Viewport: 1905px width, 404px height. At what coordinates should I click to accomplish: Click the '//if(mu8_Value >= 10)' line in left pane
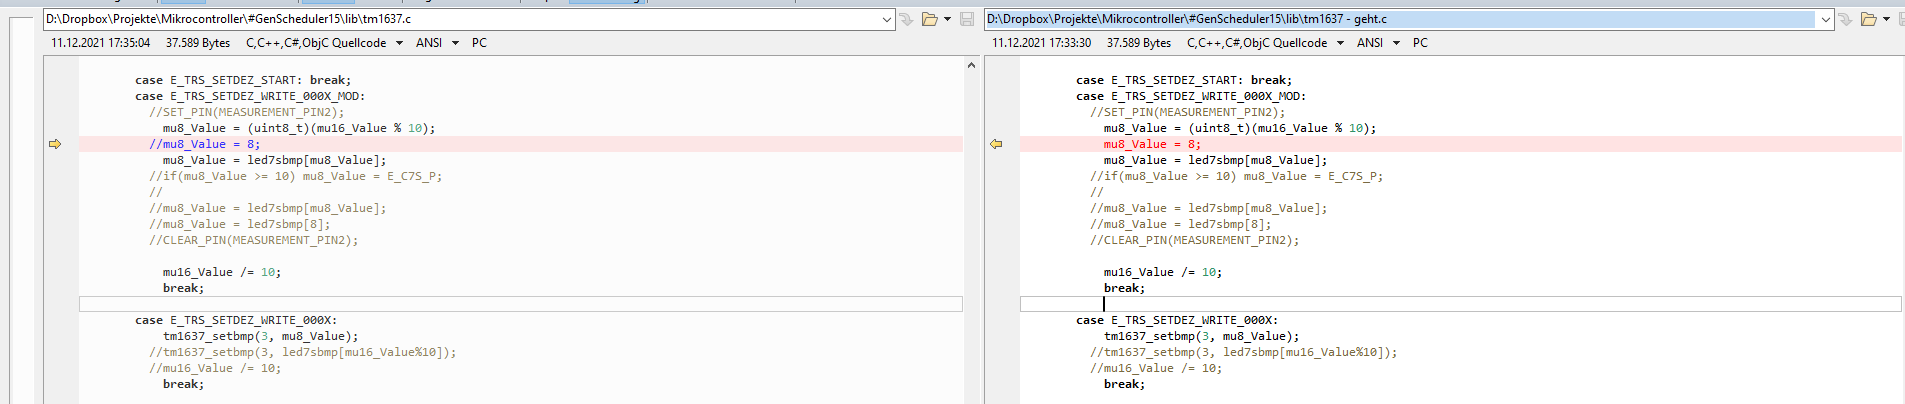pos(296,176)
